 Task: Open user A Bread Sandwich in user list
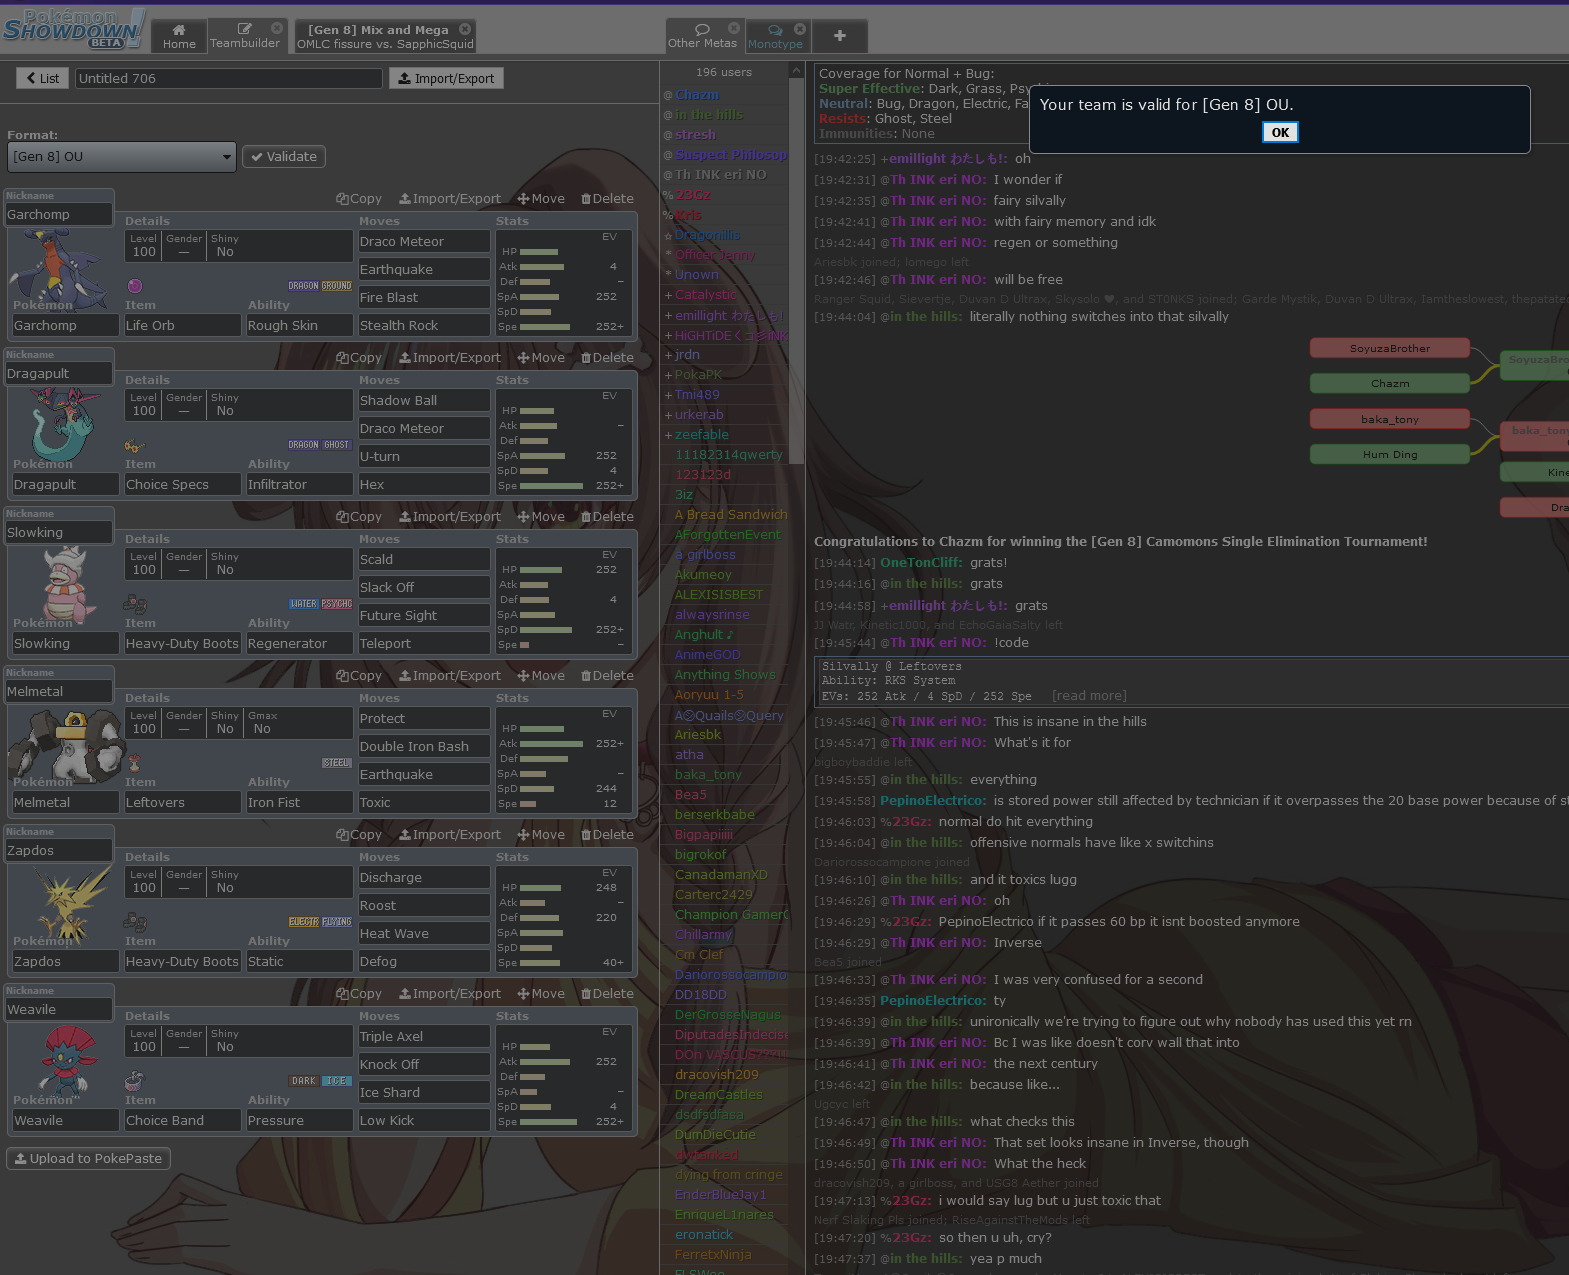click(x=731, y=515)
